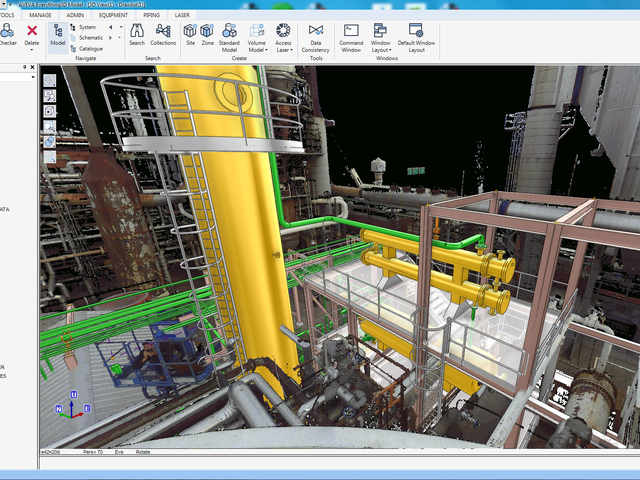The image size is (640, 480).
Task: Open Data Consistency tool
Action: [316, 32]
